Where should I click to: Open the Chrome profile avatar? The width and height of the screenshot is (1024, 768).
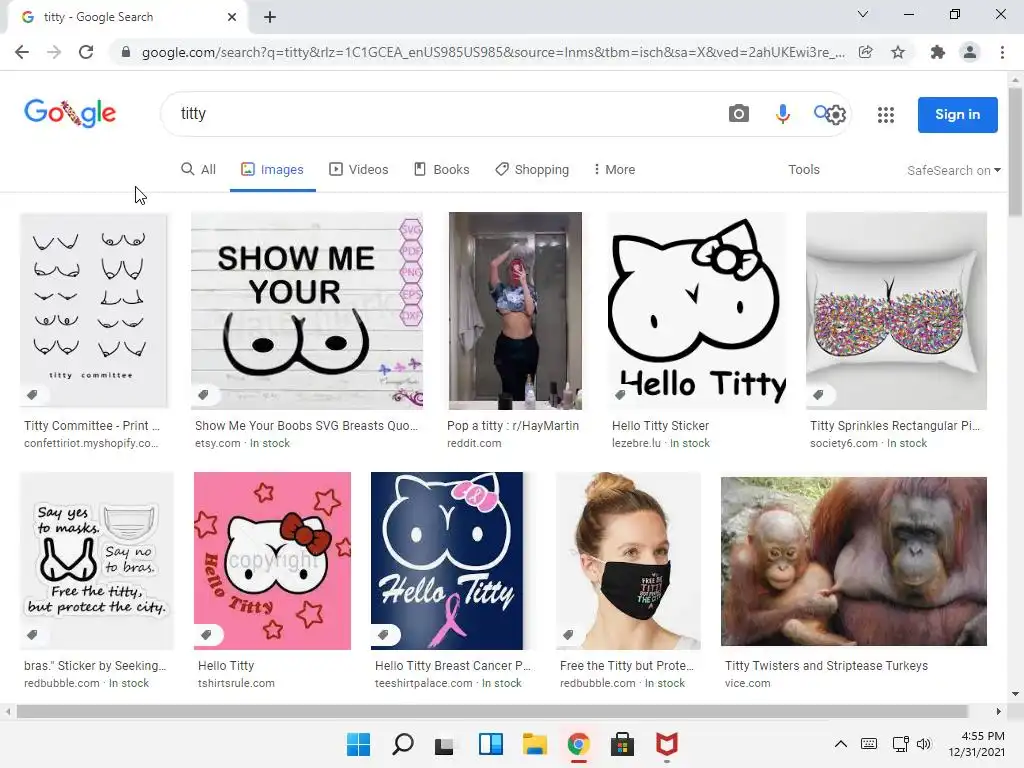pos(970,52)
